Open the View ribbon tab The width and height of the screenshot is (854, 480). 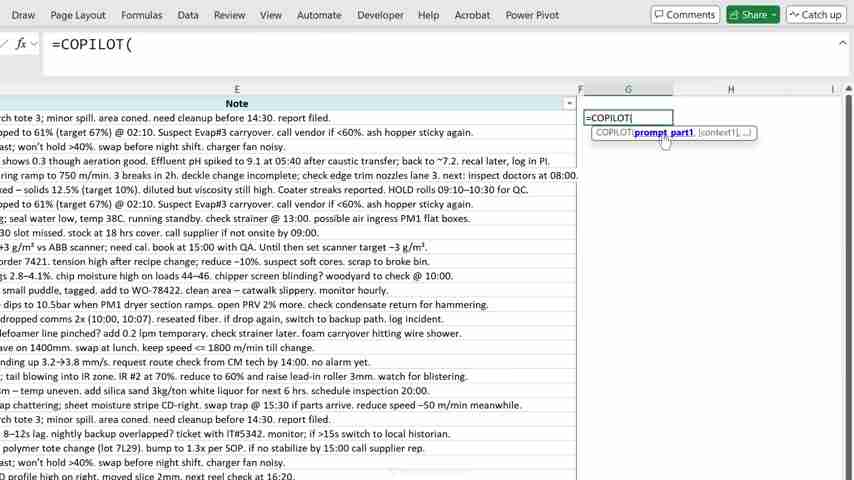click(271, 15)
